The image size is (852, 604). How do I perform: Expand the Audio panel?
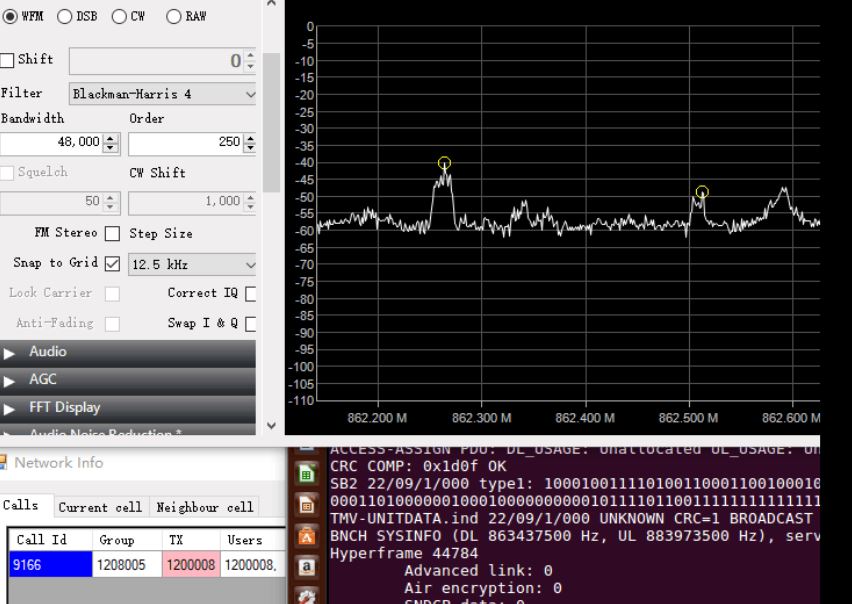pyautogui.click(x=128, y=352)
